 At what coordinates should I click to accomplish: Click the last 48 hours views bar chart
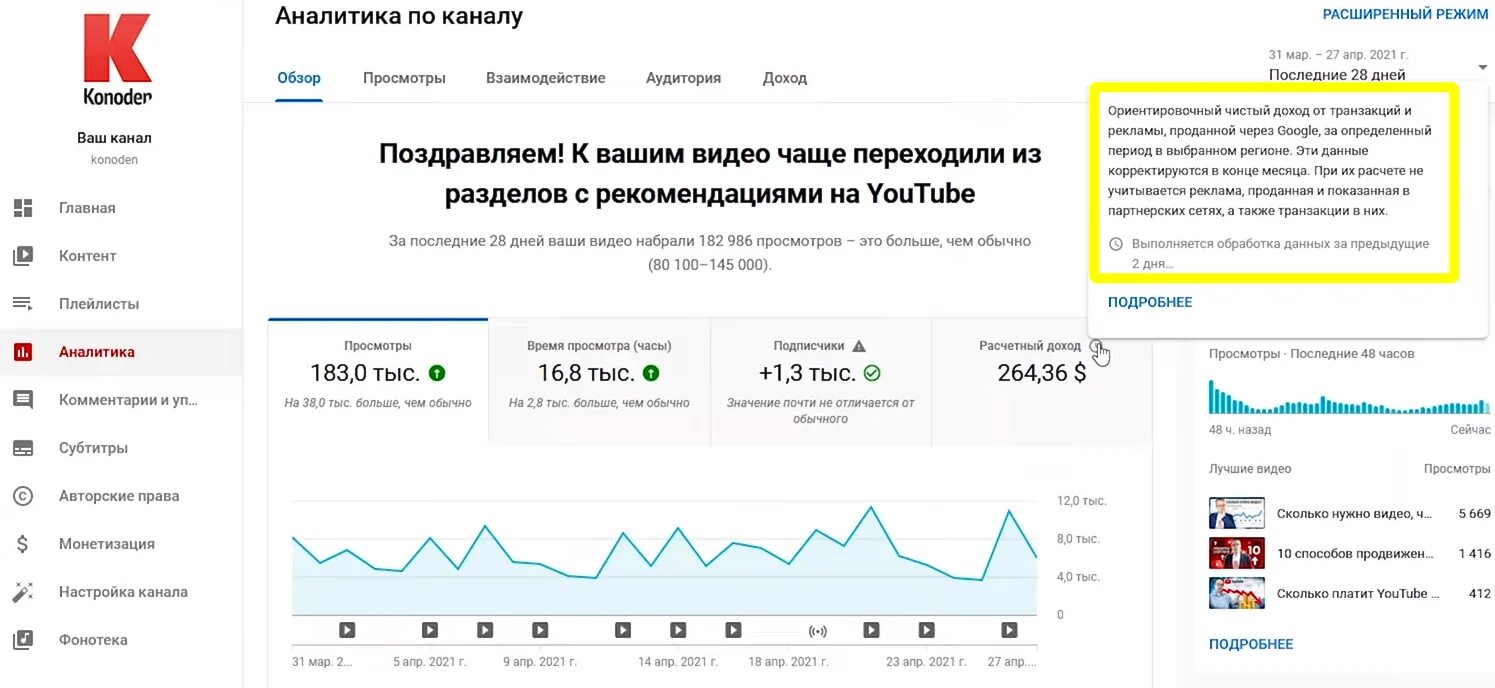point(1349,397)
